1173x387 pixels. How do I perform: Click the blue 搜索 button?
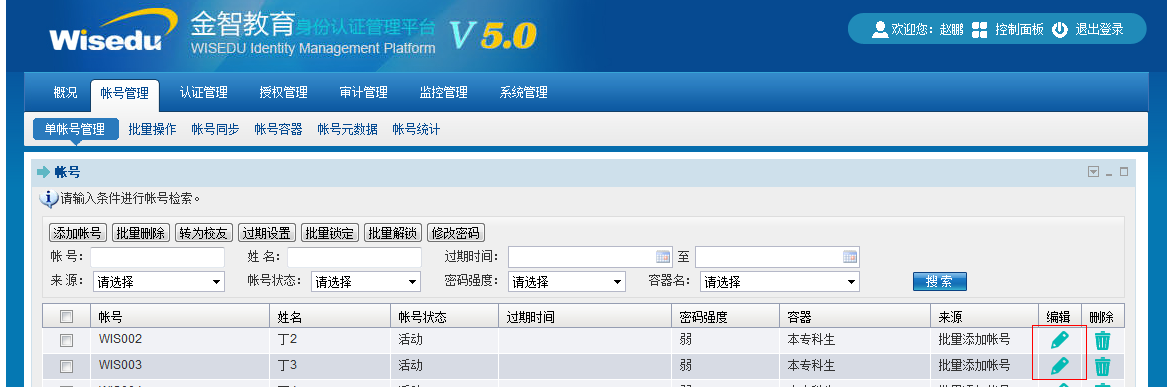pos(940,281)
